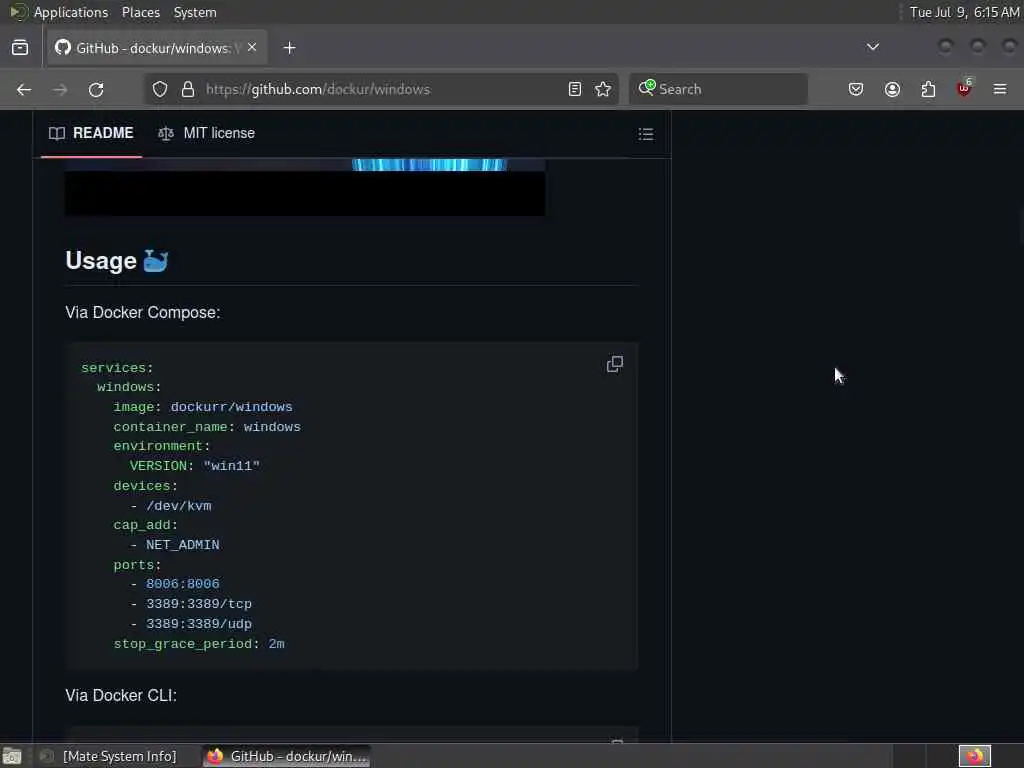1024x768 pixels.
Task: Open the Firefox account icon
Action: point(892,89)
